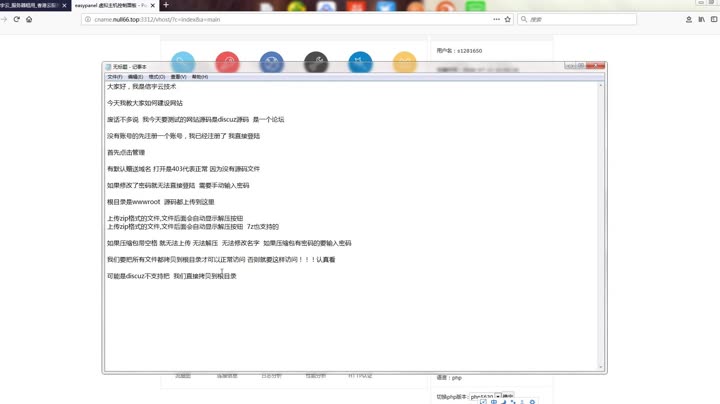720x404 pixels.
Task: Close the first browser tab
Action: pos(64,6)
